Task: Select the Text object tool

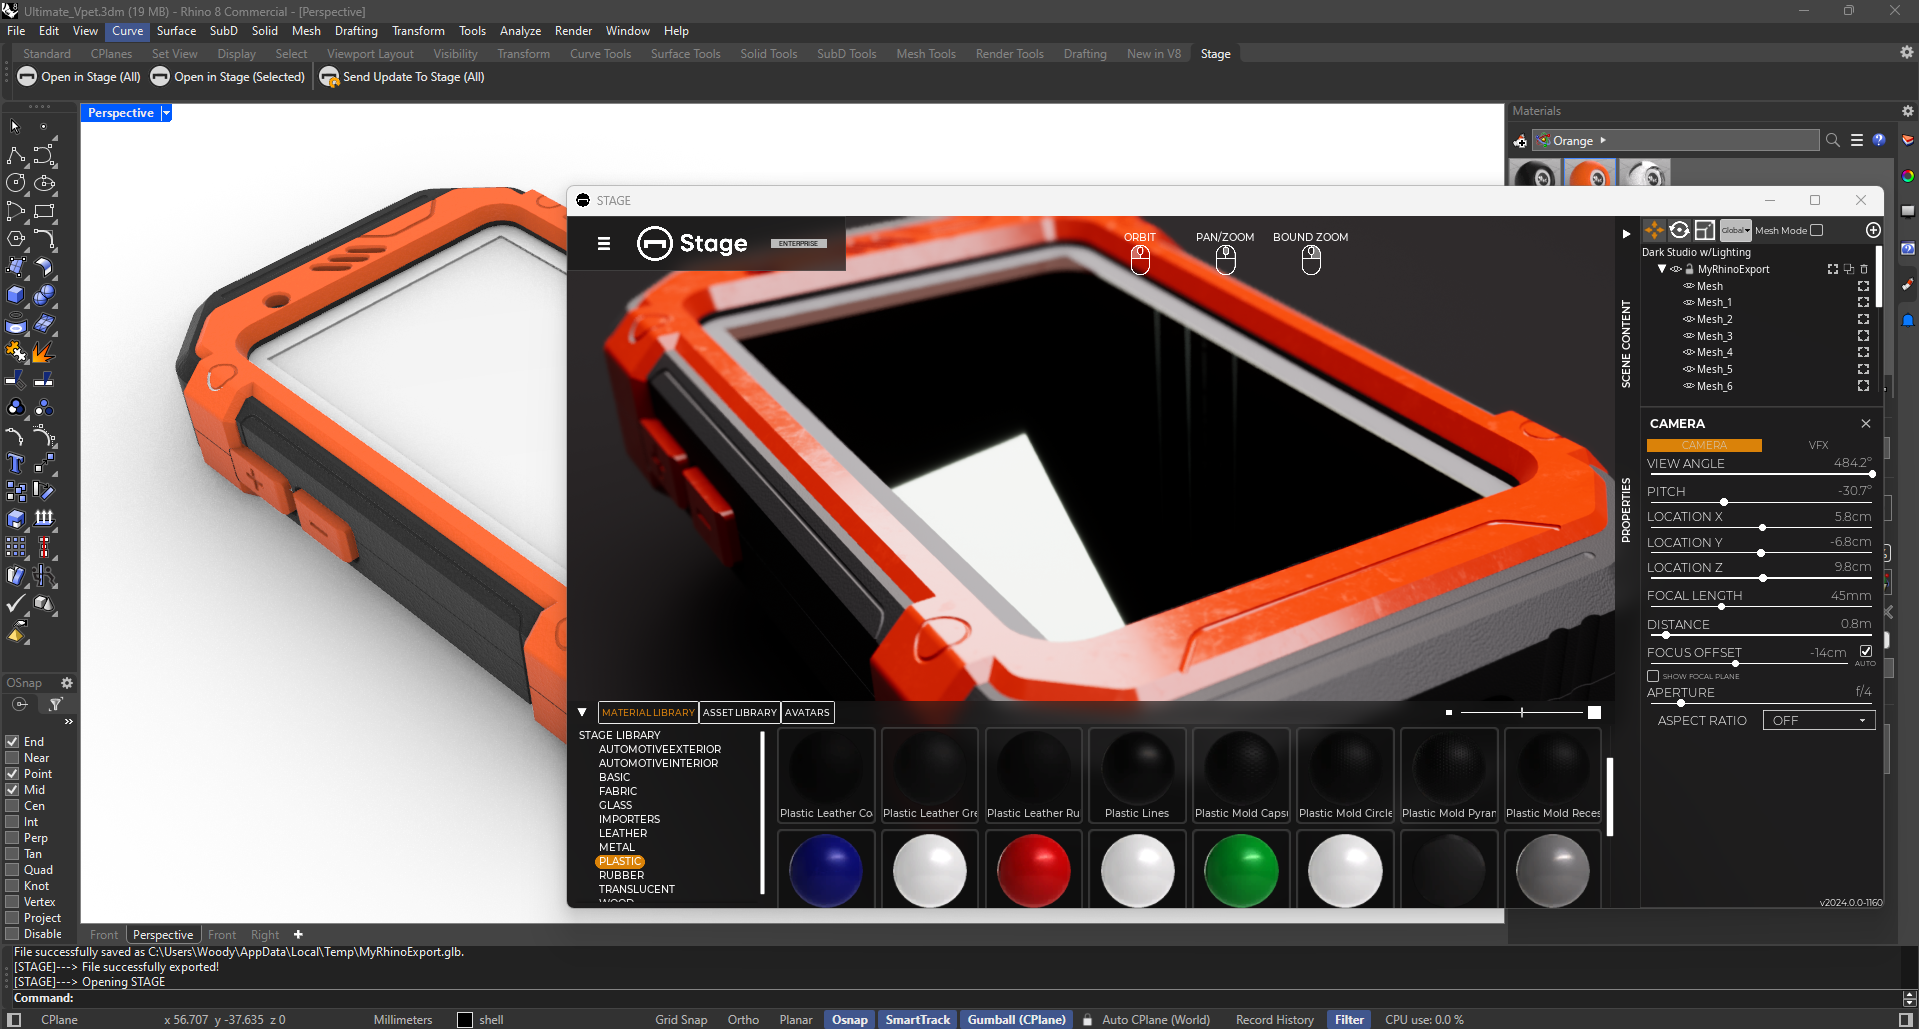Action: (x=16, y=463)
